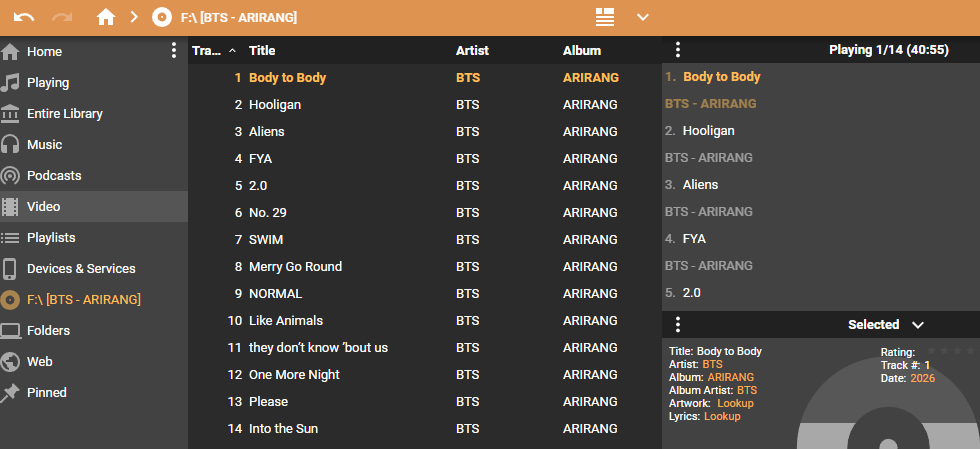Click Lyrics Lookup link
The image size is (980, 449).
point(722,416)
